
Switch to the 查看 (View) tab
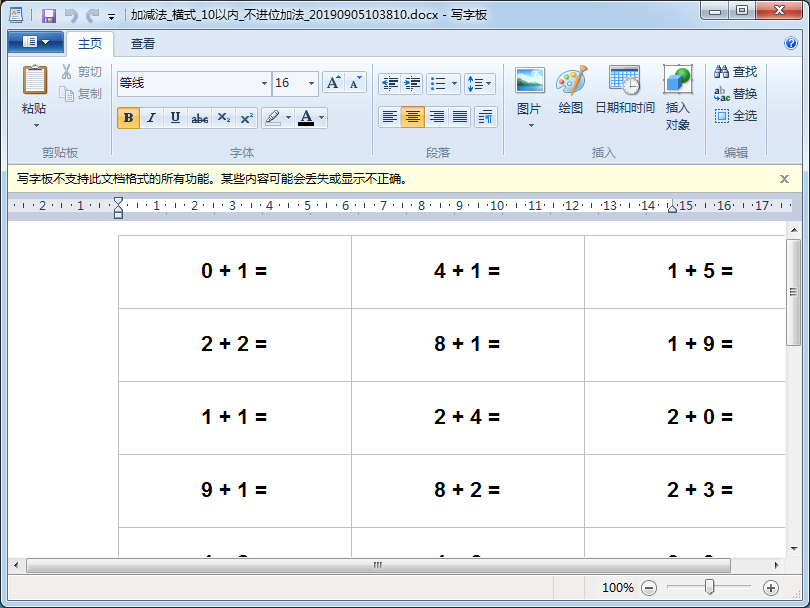[143, 44]
